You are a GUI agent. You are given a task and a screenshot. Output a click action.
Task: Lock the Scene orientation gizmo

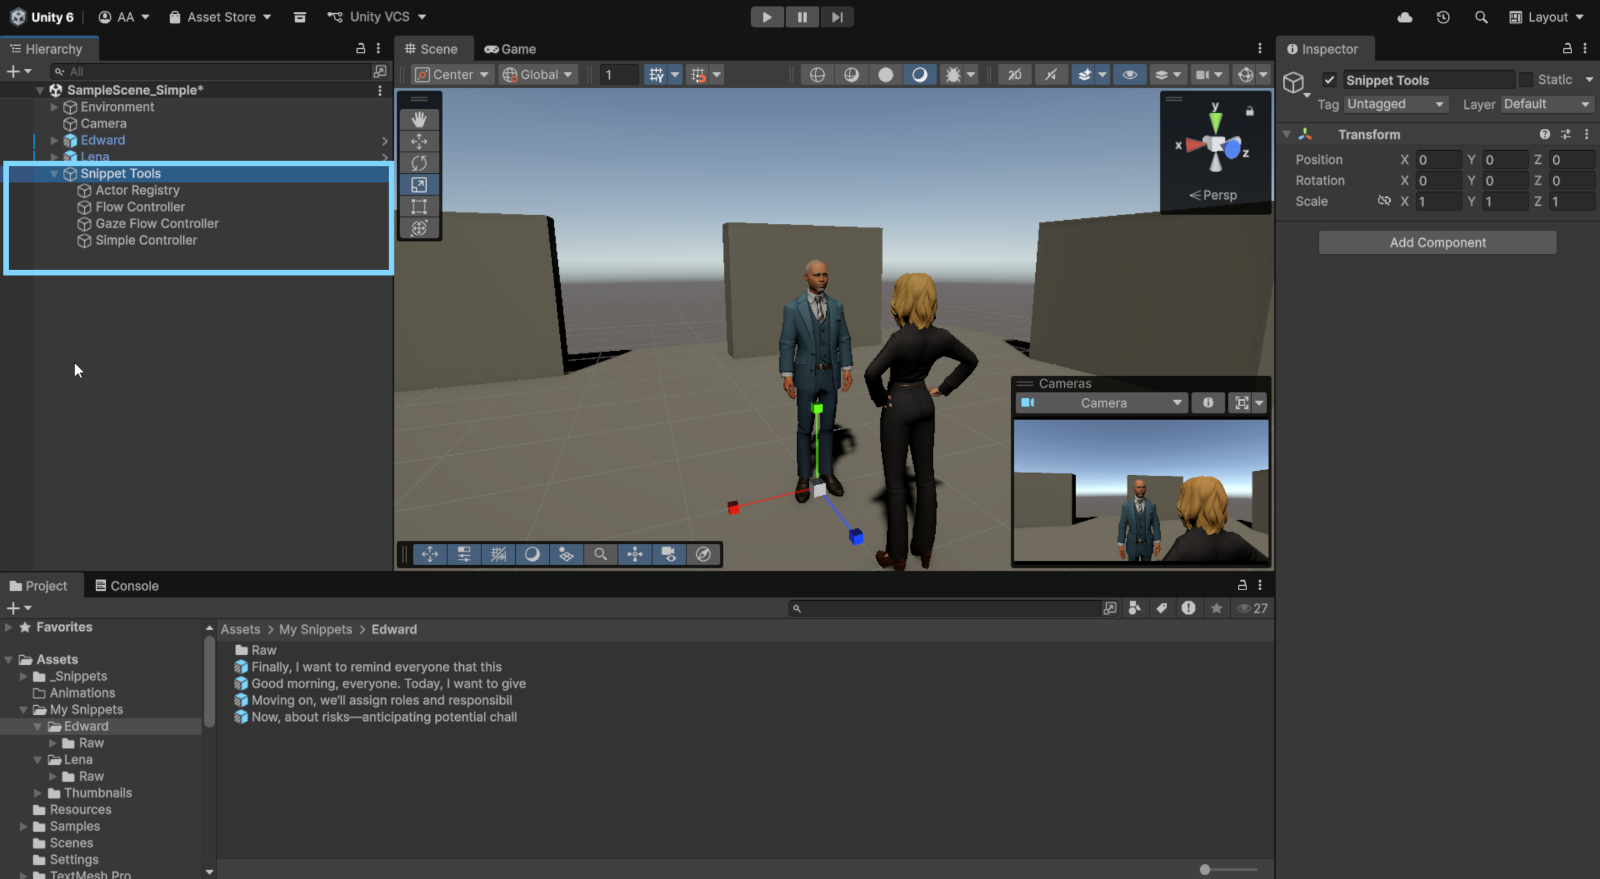[x=1250, y=111]
